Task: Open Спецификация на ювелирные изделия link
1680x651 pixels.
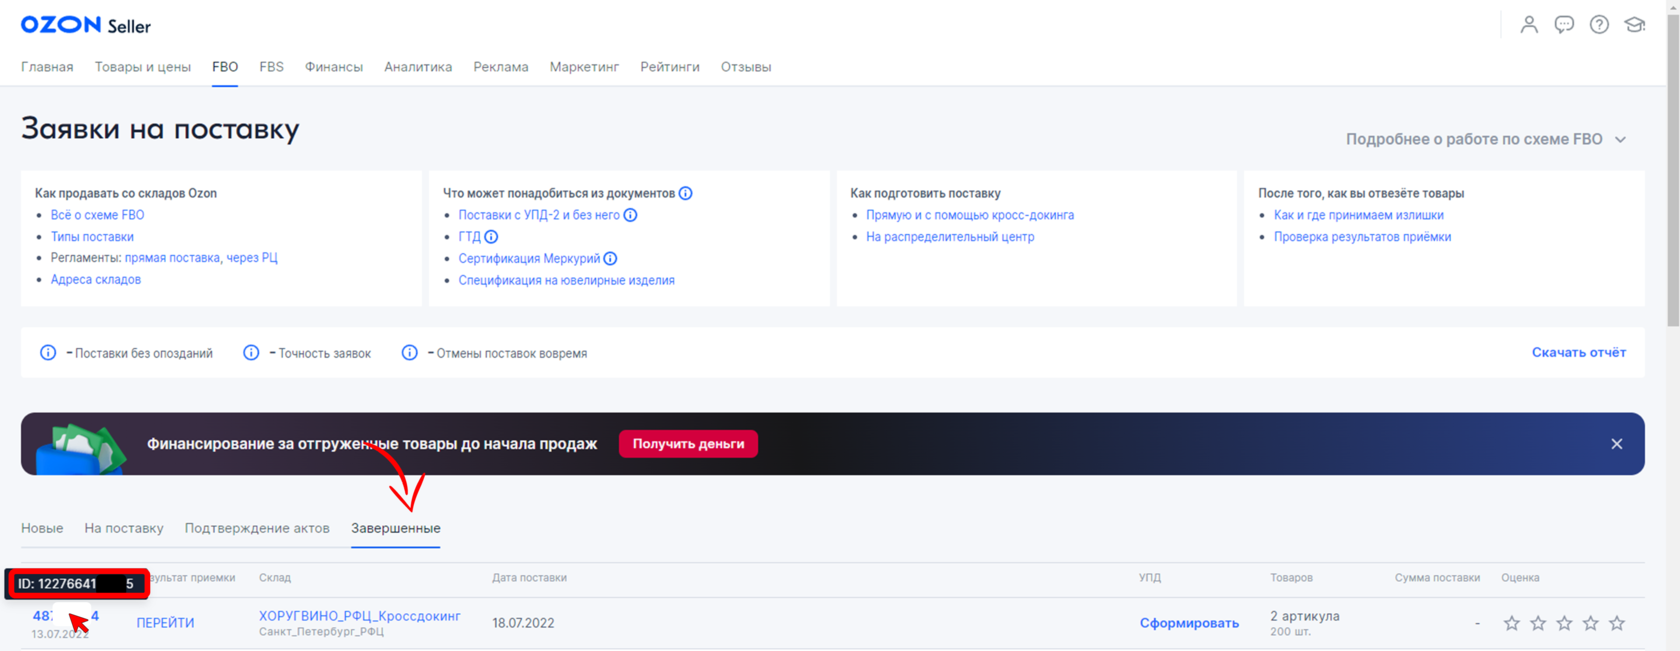Action: coord(567,280)
